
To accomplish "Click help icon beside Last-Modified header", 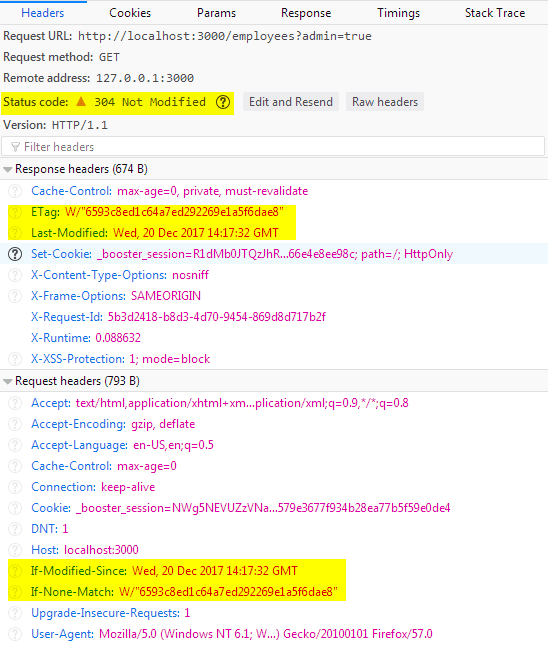I will [x=15, y=233].
